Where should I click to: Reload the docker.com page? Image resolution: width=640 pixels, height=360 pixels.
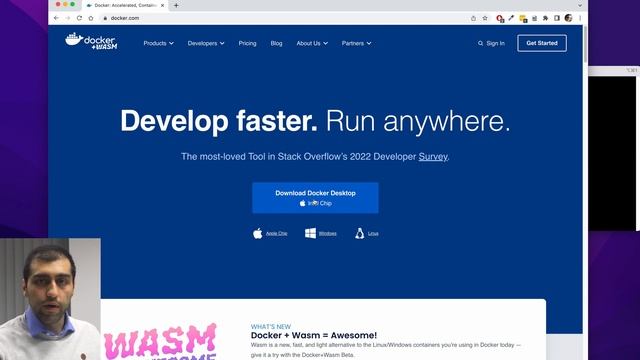pyautogui.click(x=79, y=18)
